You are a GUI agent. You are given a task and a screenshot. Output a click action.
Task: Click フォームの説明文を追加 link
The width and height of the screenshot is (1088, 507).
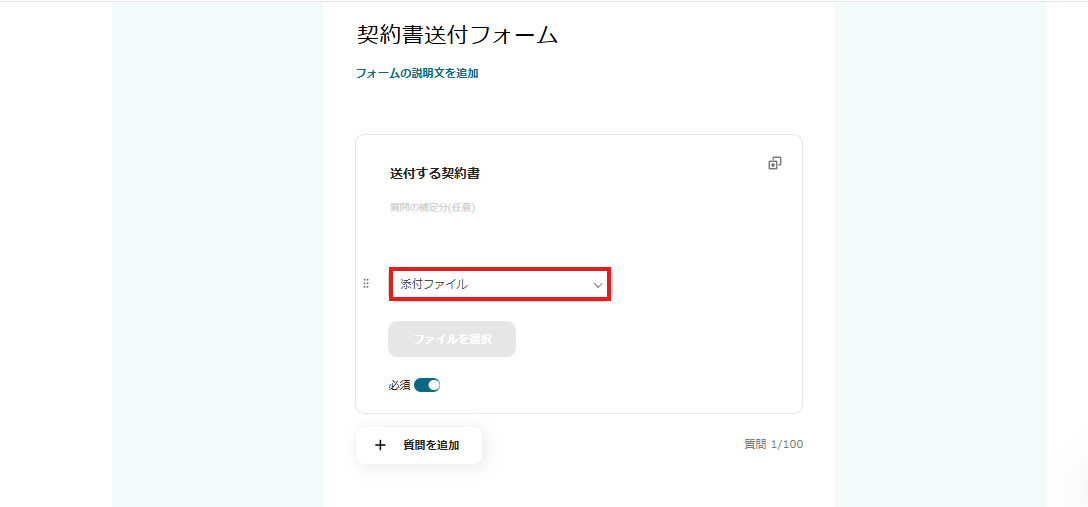pyautogui.click(x=417, y=73)
